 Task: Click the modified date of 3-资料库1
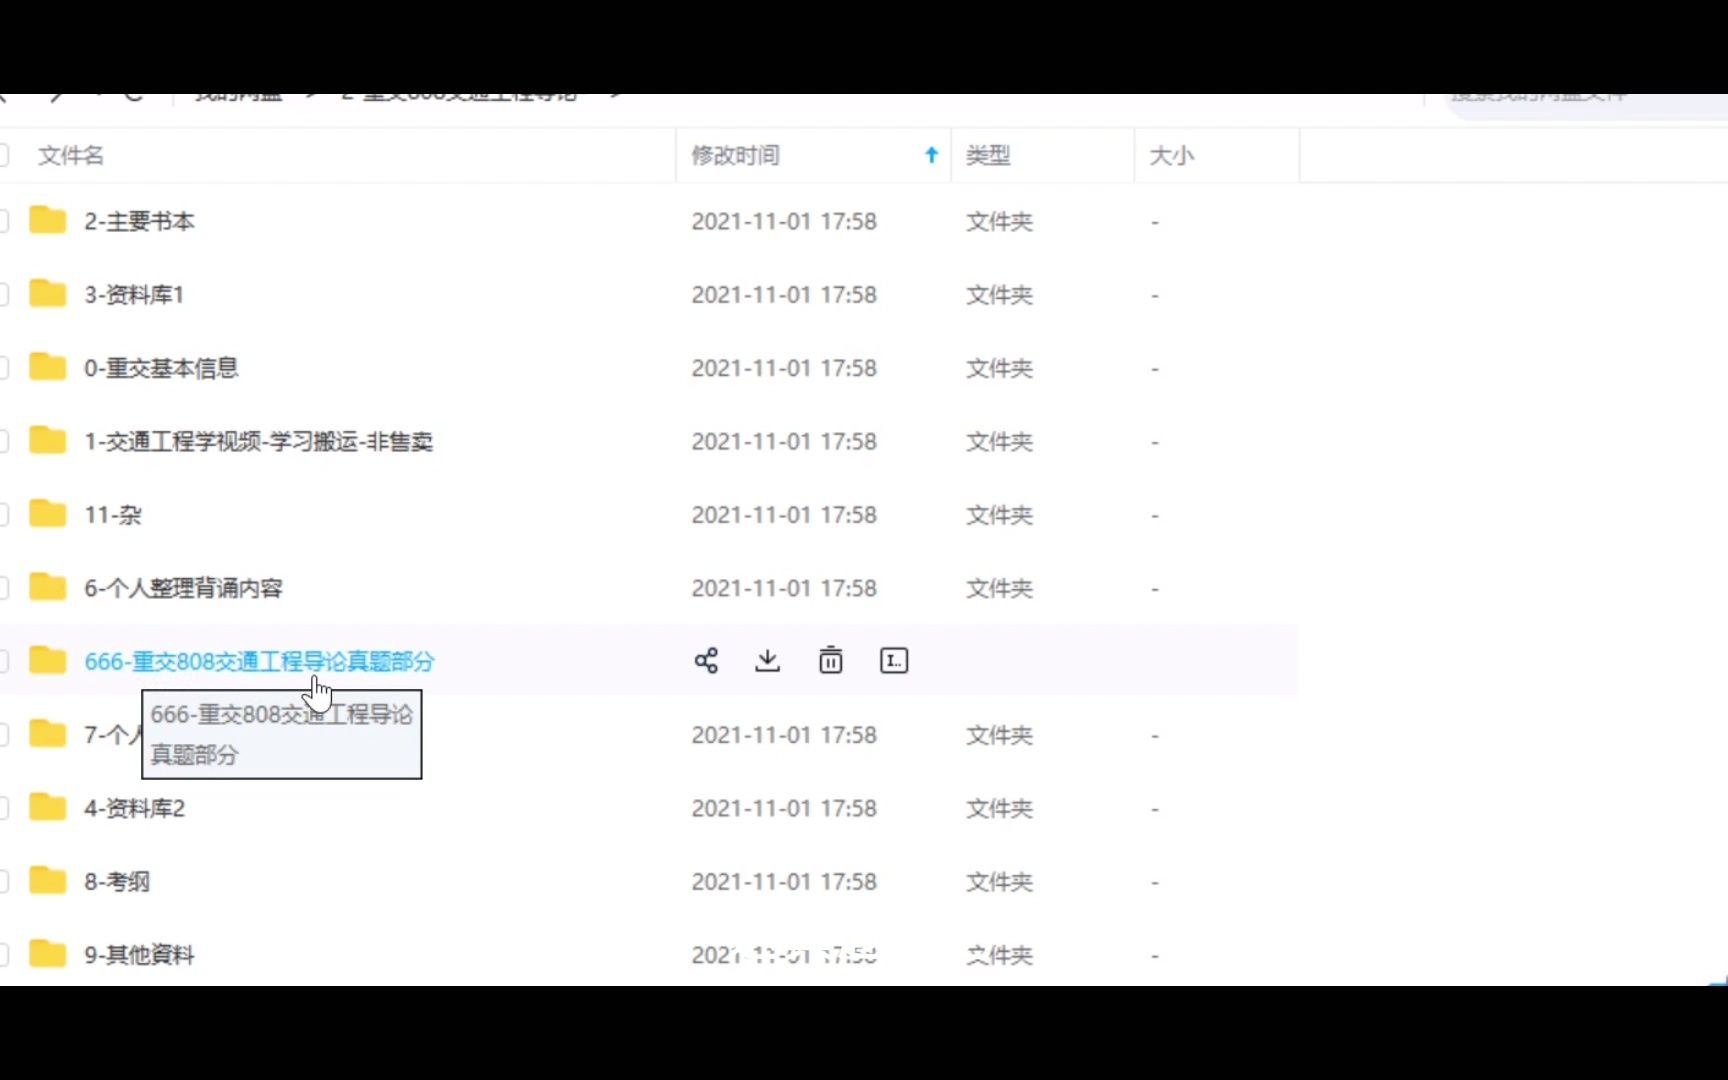tap(784, 295)
